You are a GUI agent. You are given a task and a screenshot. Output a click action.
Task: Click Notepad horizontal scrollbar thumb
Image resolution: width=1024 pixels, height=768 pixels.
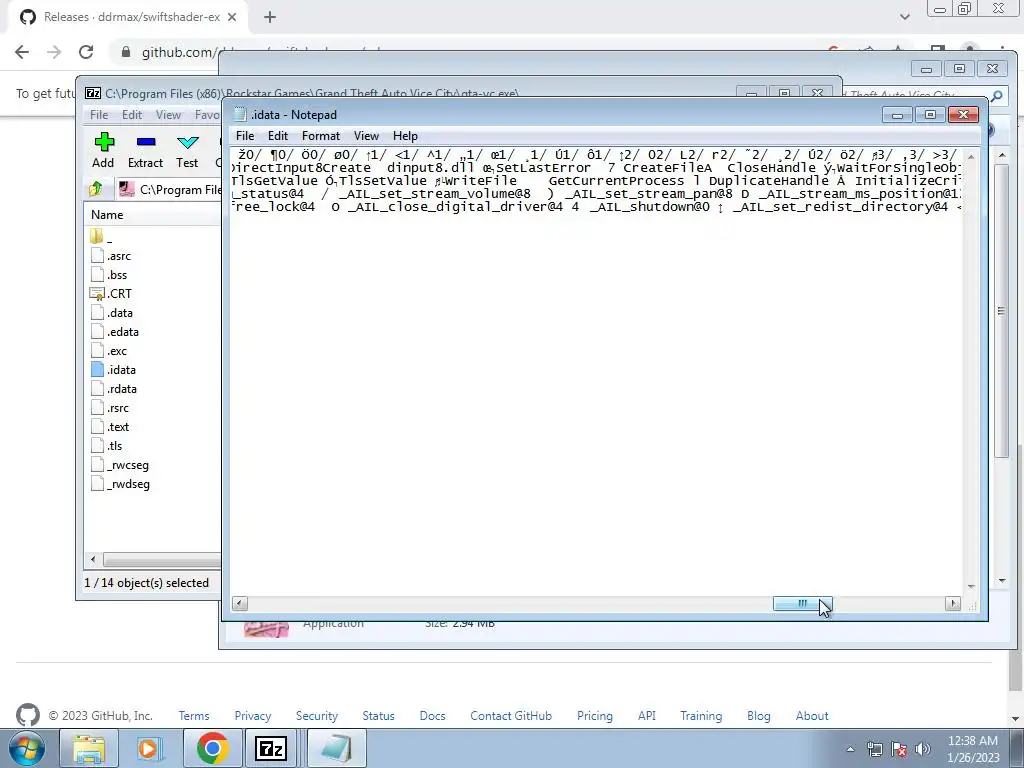[803, 603]
